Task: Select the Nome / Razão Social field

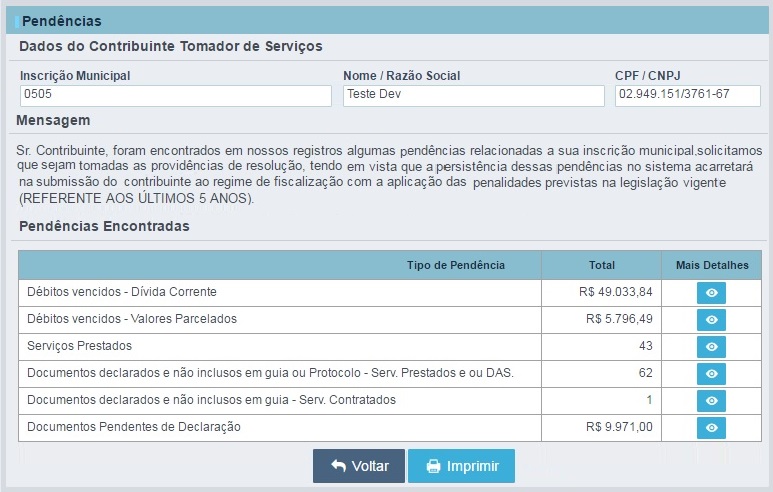Action: coord(474,96)
